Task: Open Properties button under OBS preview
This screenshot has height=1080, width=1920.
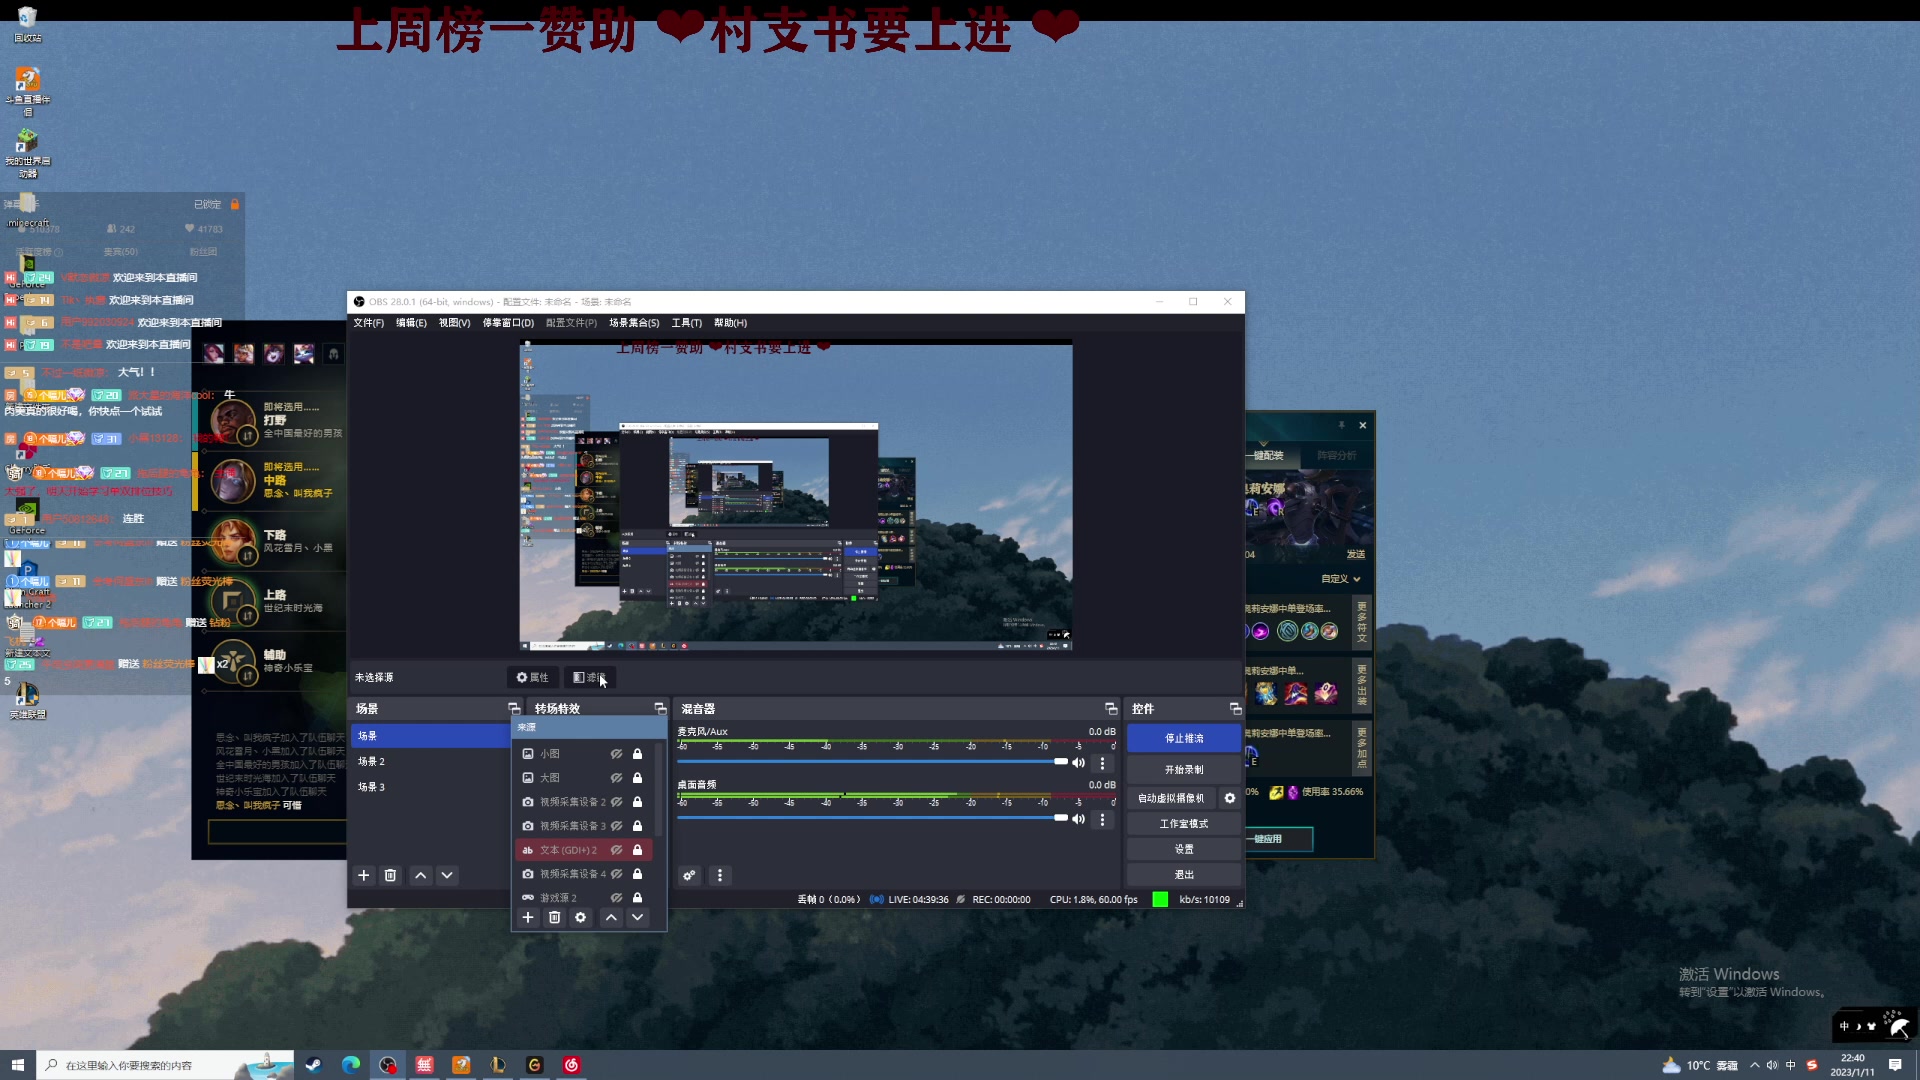Action: click(x=533, y=677)
